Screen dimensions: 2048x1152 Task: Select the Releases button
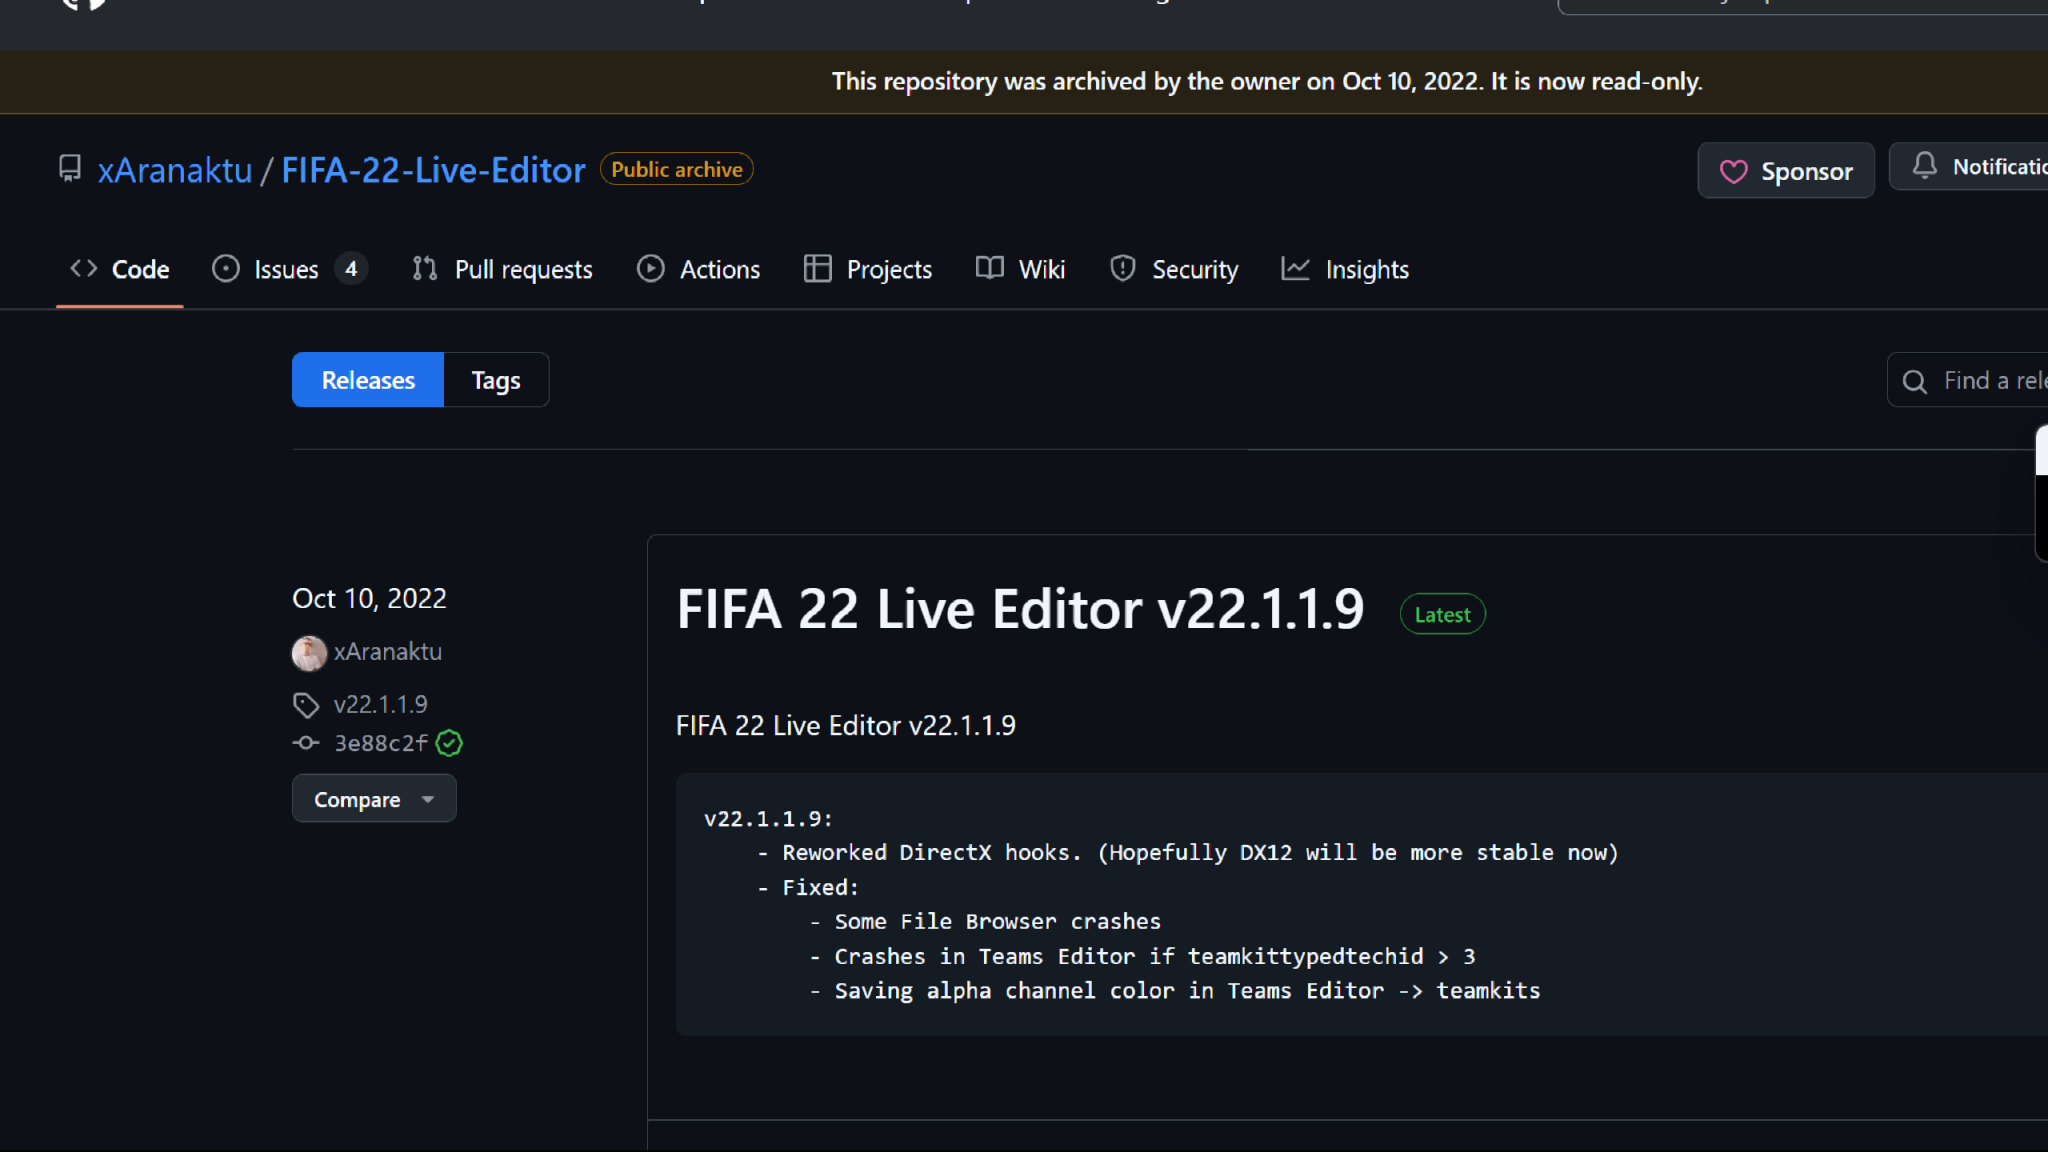[x=368, y=380]
